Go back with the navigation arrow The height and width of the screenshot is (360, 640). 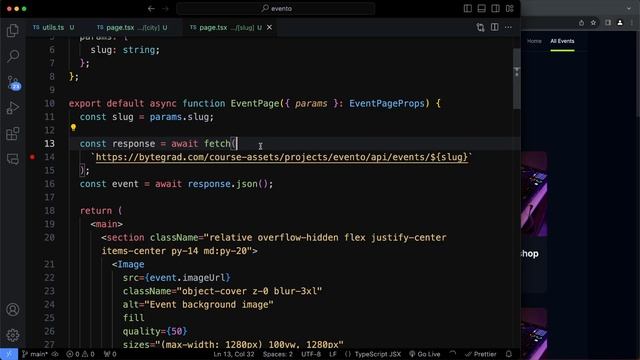click(x=151, y=9)
